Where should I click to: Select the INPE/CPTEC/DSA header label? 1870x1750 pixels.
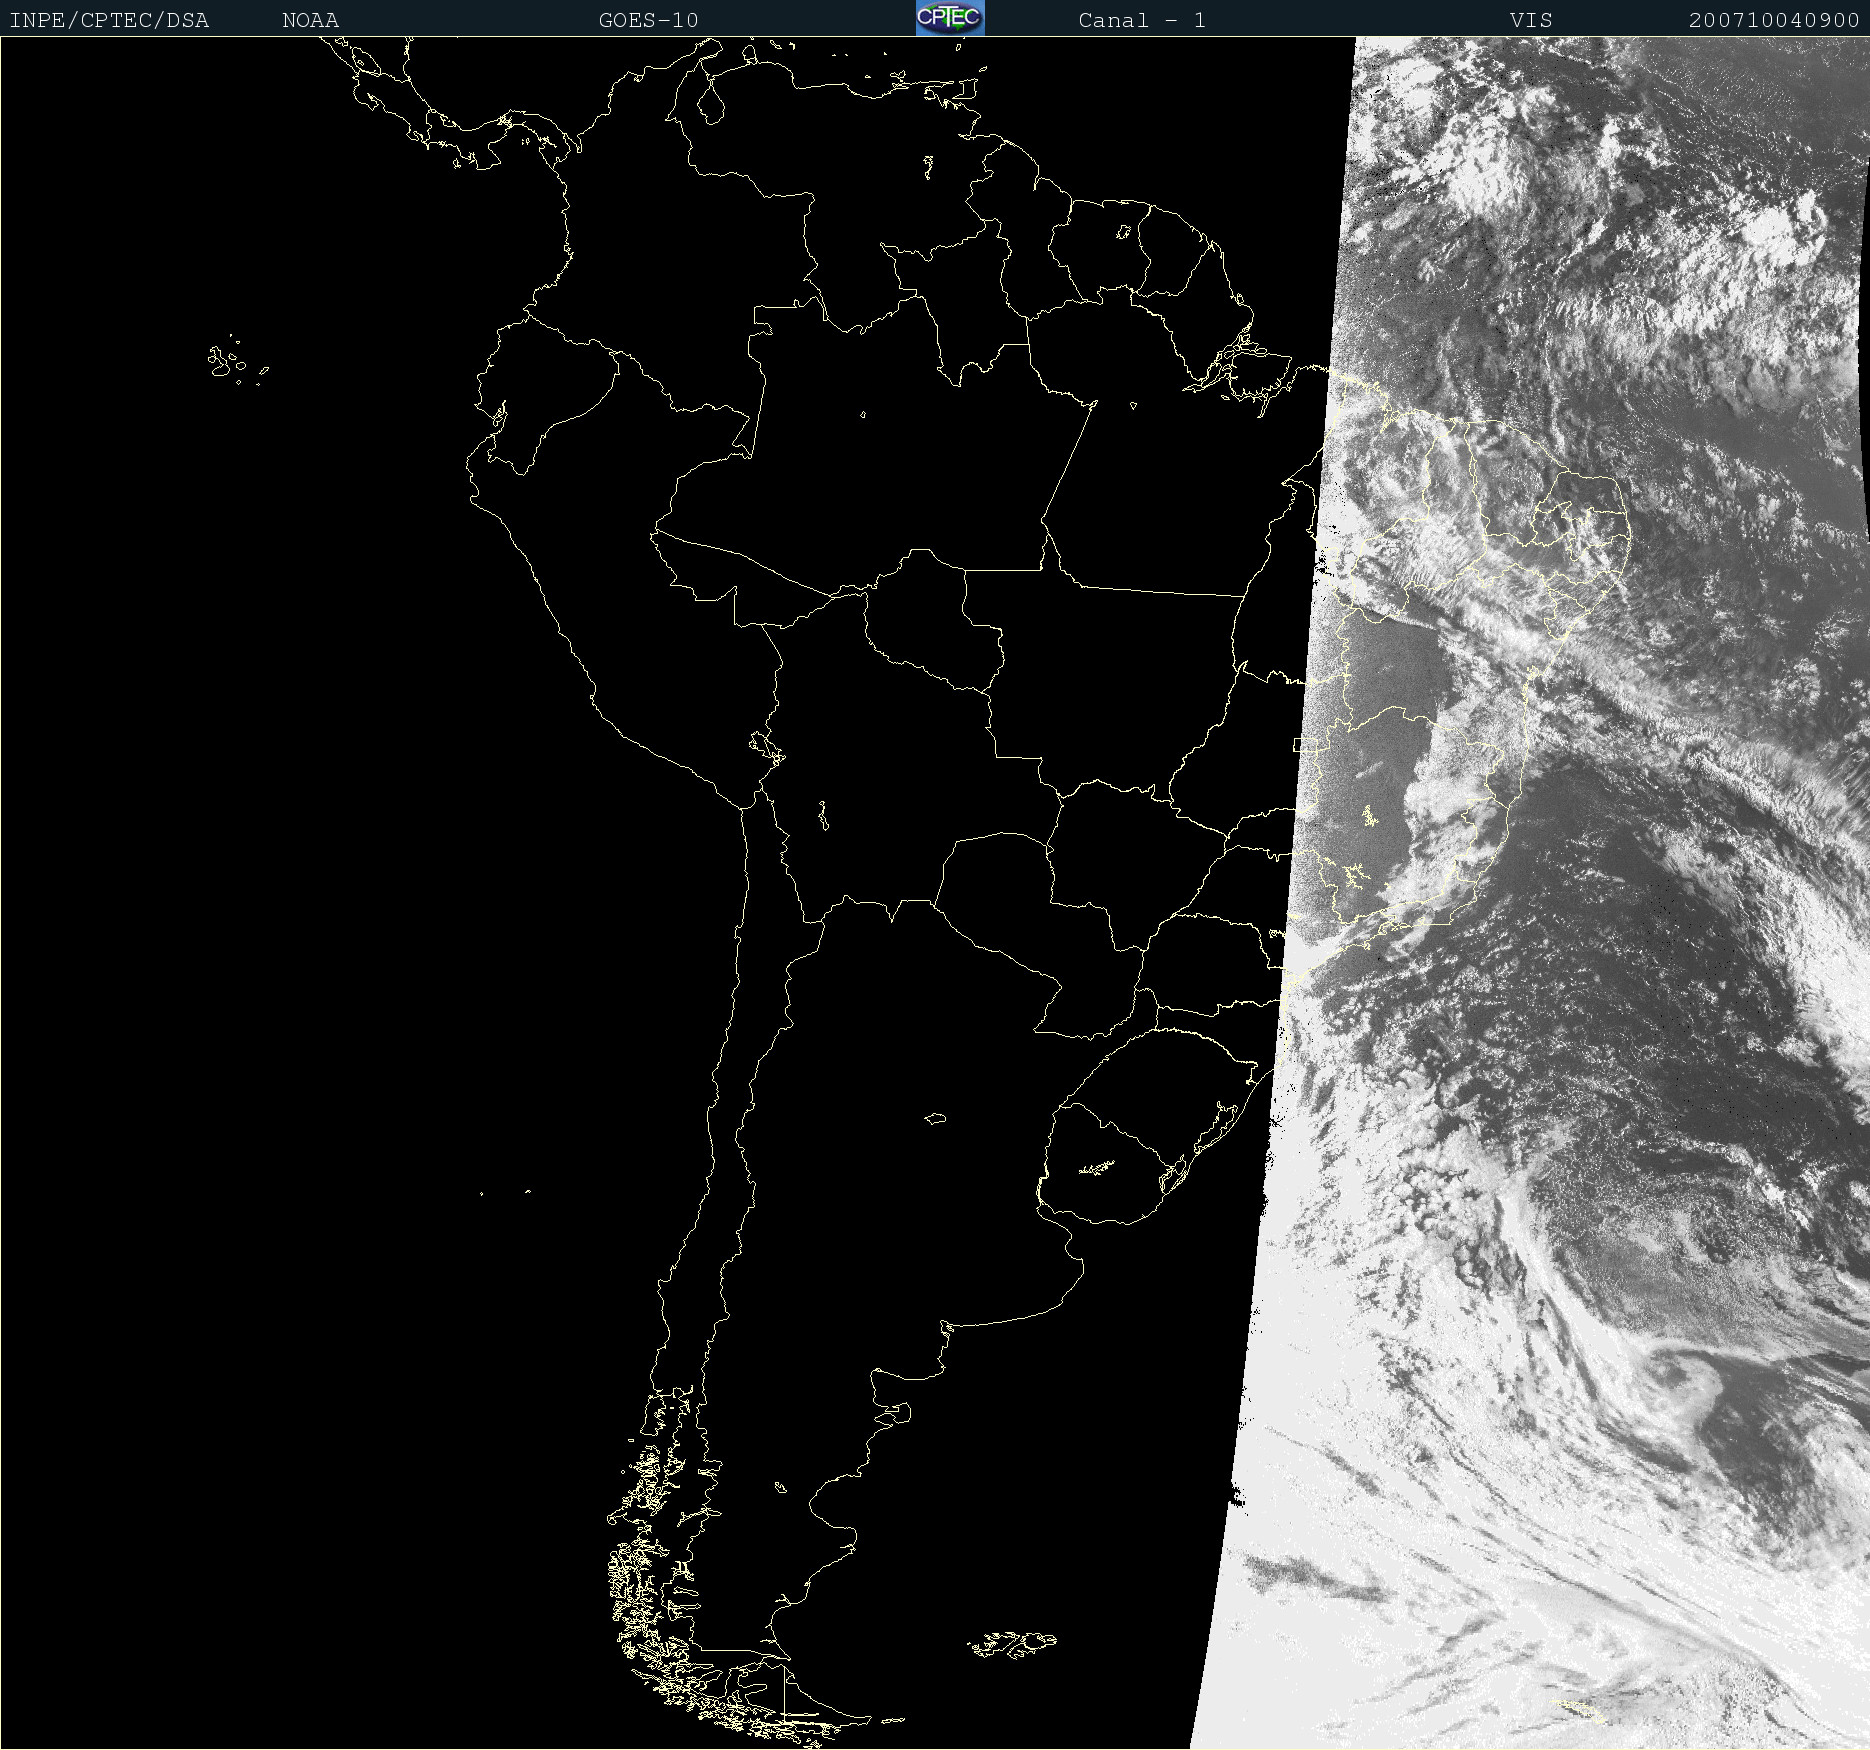coord(109,20)
